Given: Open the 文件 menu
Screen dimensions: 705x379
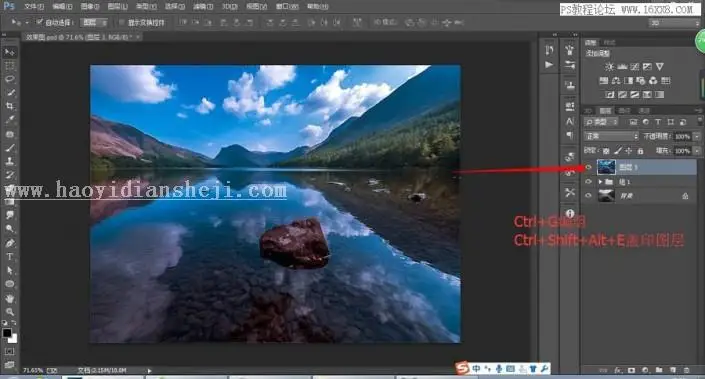Looking at the screenshot, I should point(34,6).
